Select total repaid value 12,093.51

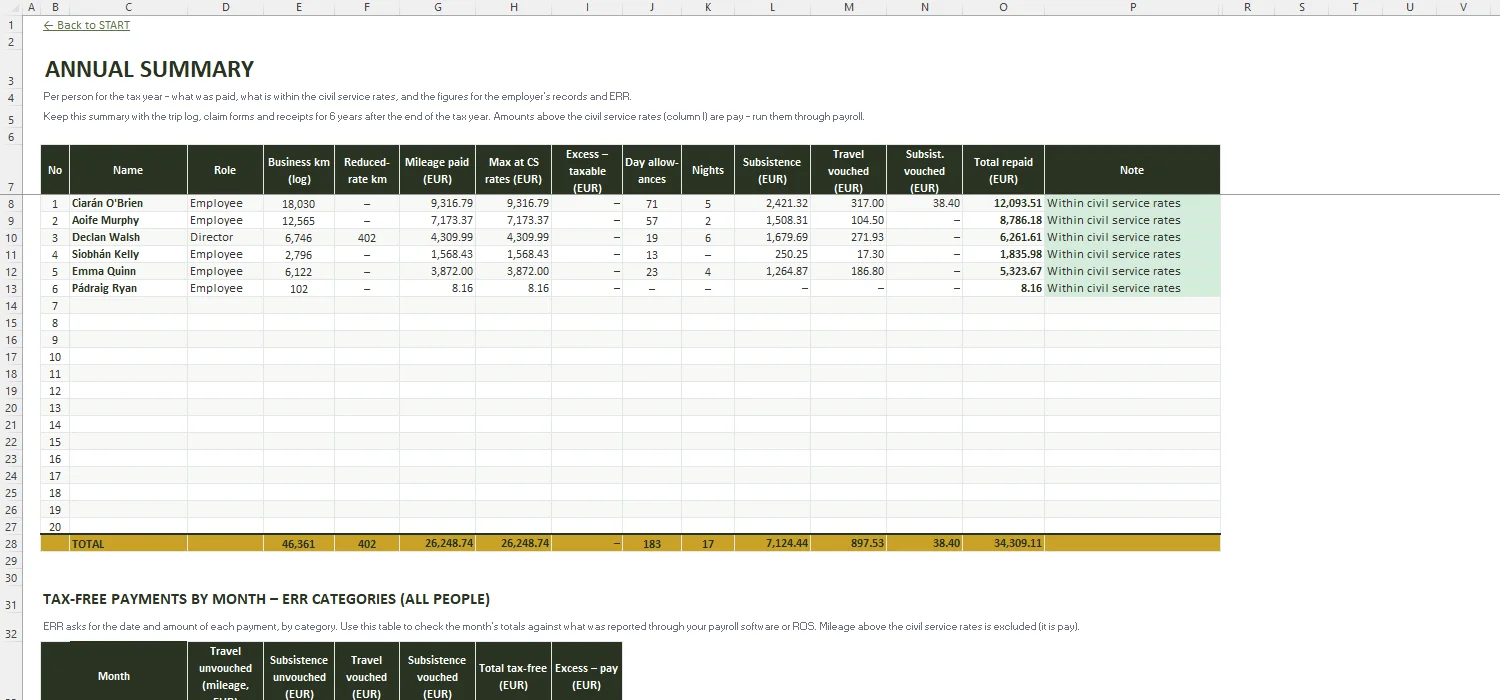click(1003, 203)
